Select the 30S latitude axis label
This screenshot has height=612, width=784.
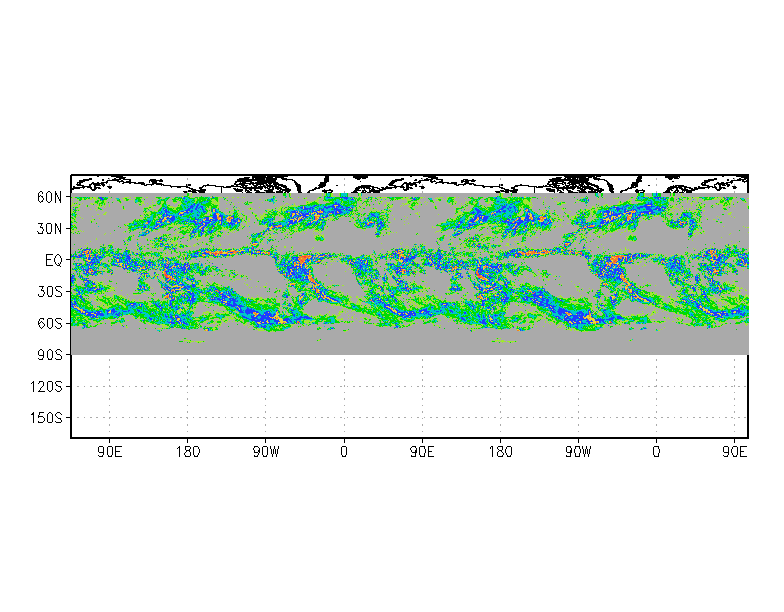click(50, 292)
